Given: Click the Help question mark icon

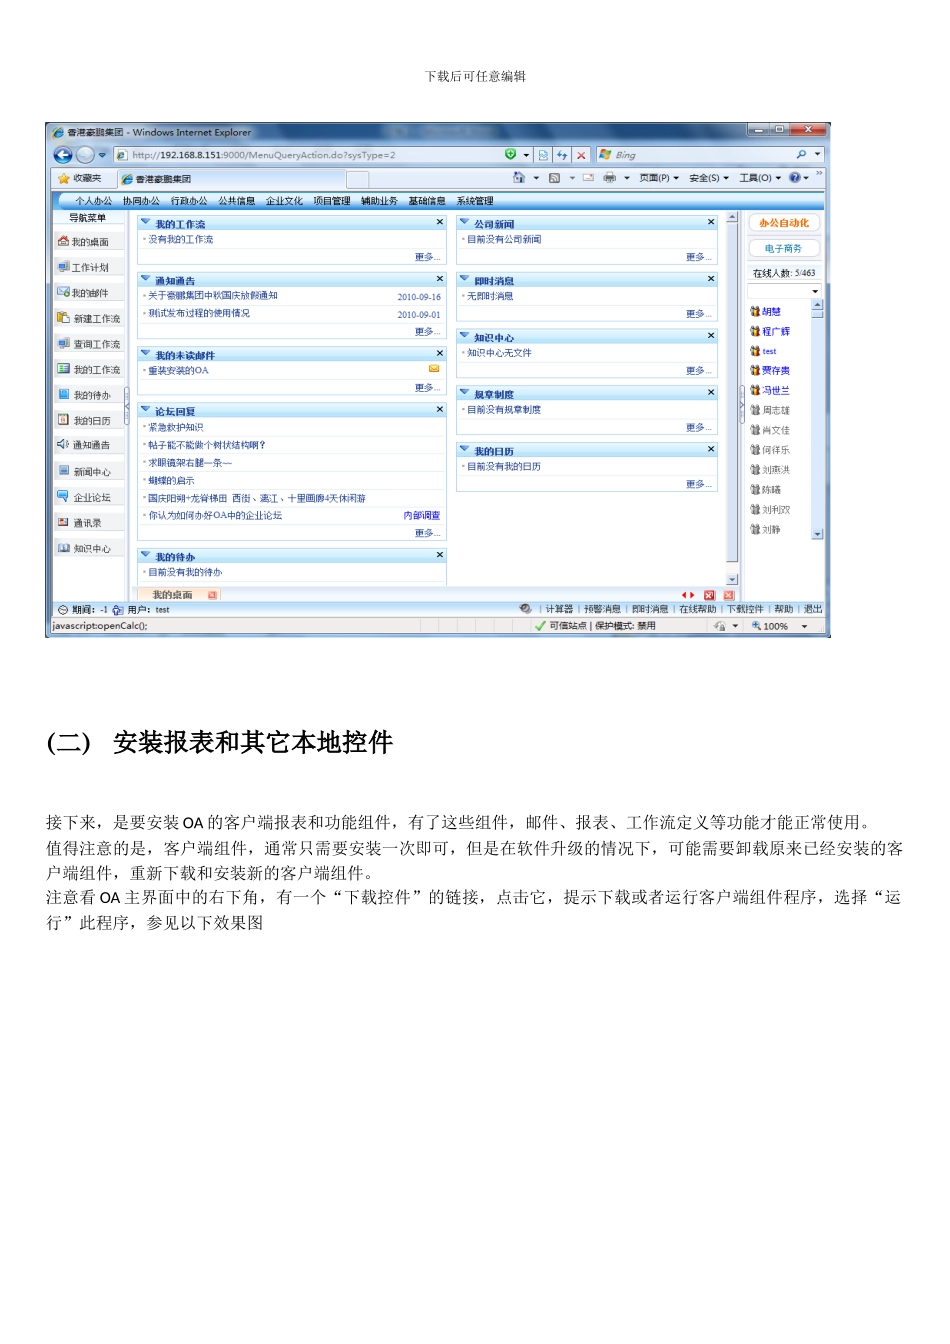Looking at the screenshot, I should click(x=794, y=178).
